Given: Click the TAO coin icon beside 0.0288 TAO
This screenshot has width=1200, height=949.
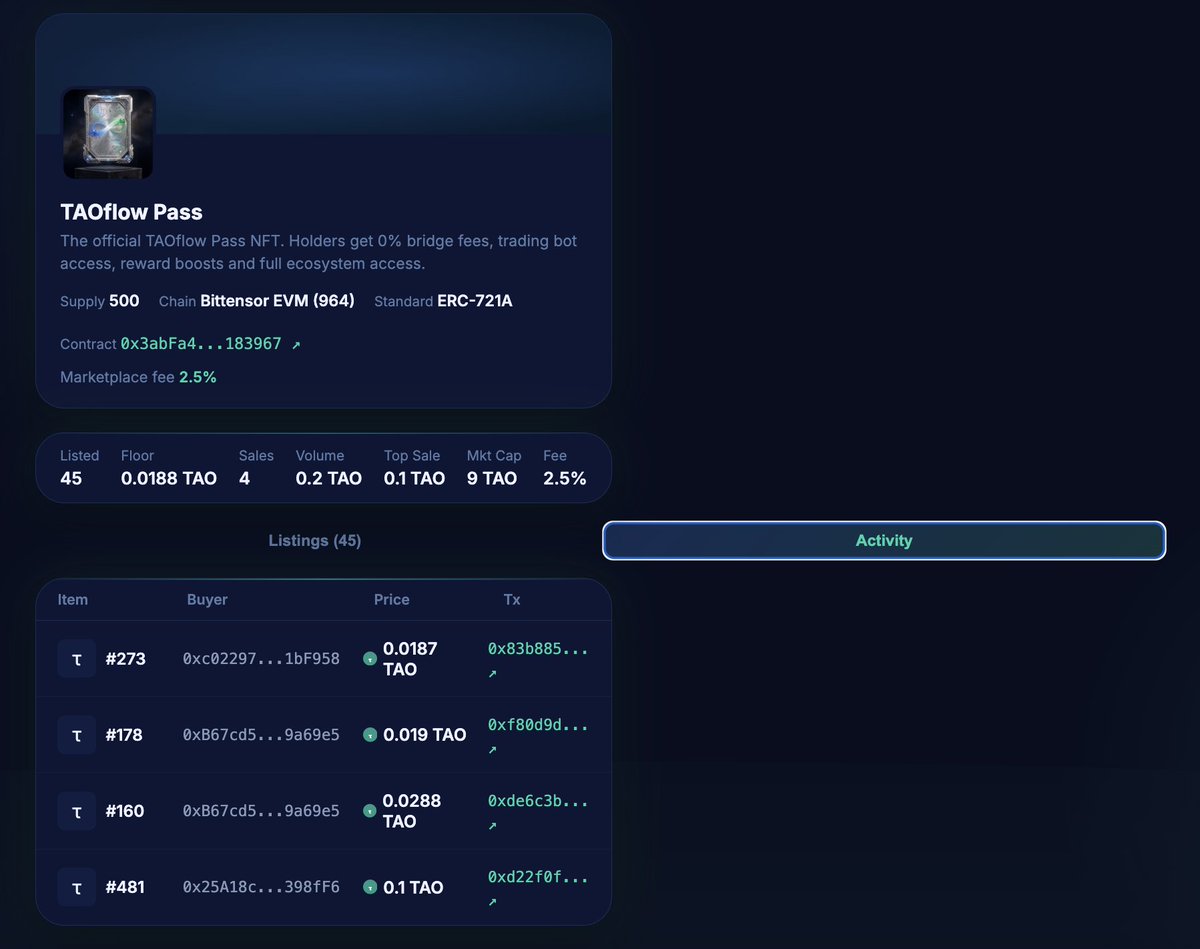Looking at the screenshot, I should tap(370, 811).
